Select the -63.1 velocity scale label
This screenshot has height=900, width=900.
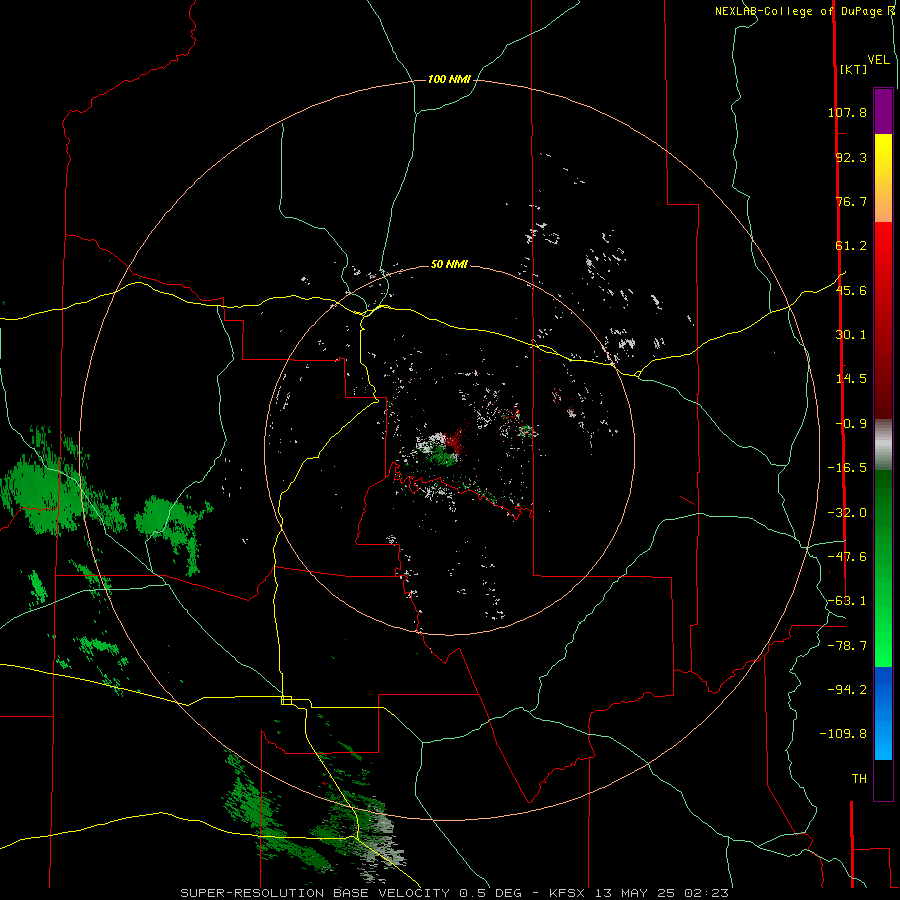[x=847, y=601]
